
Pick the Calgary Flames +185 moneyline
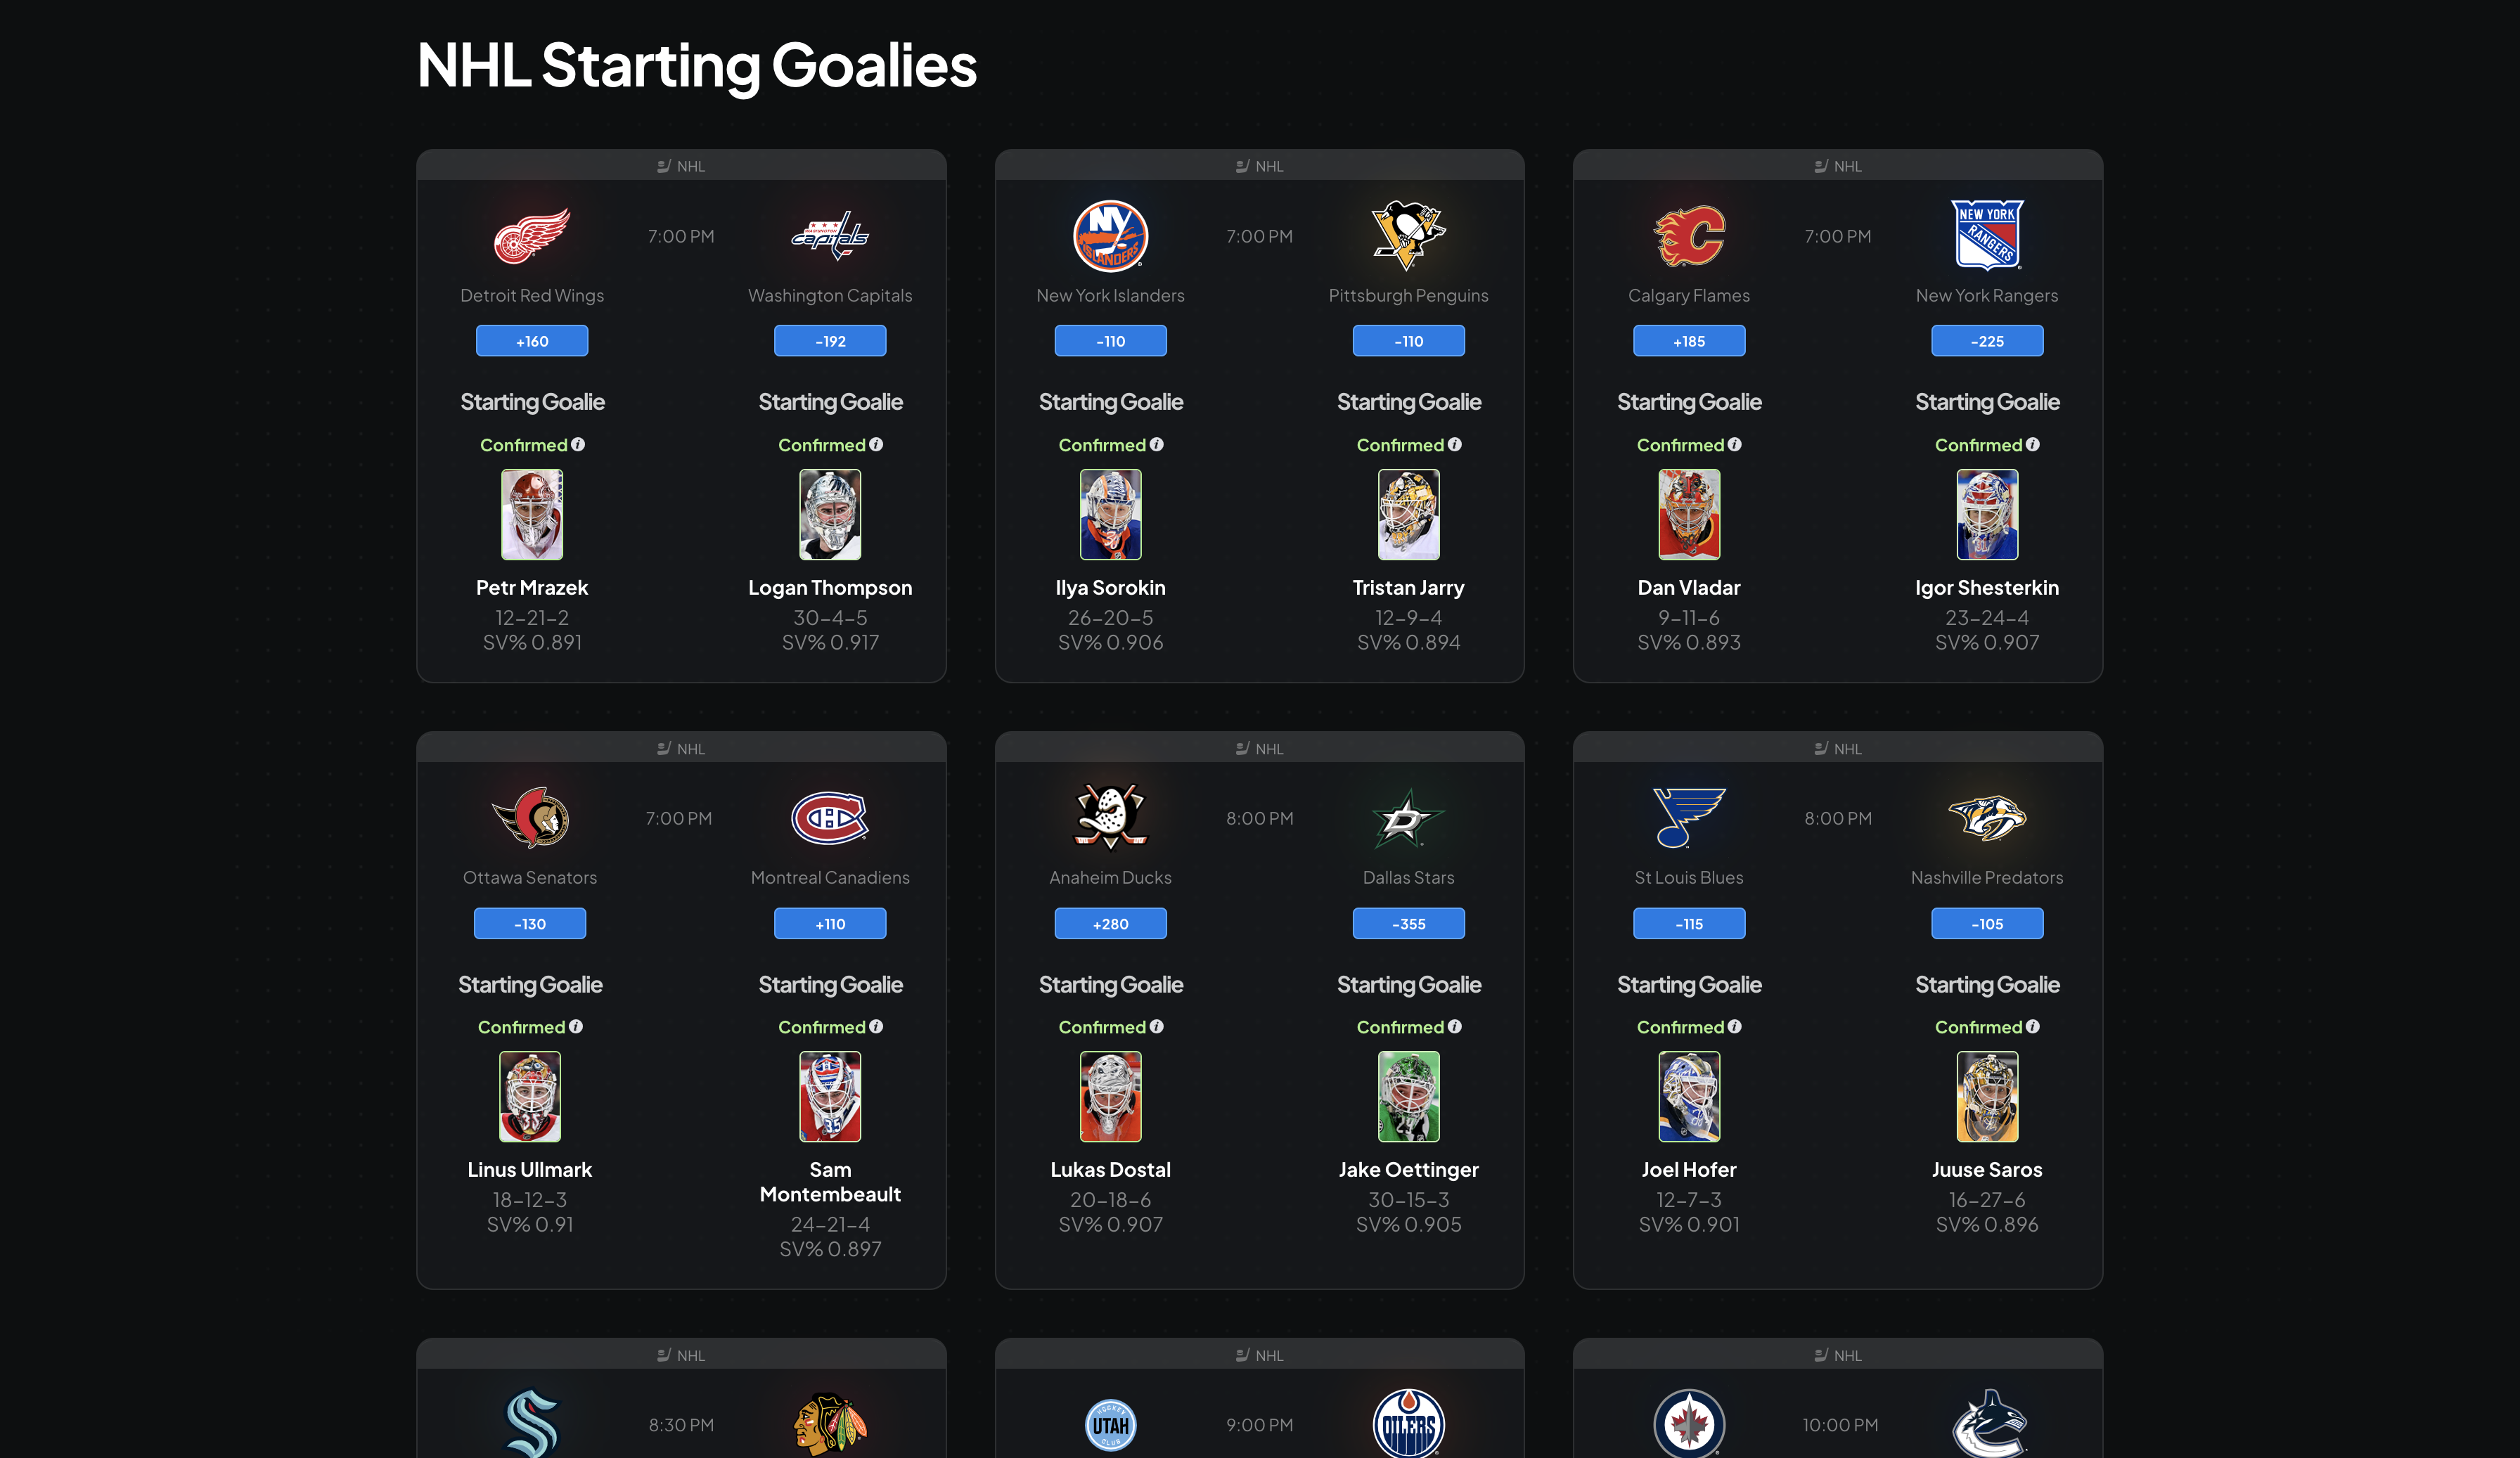click(x=1689, y=341)
